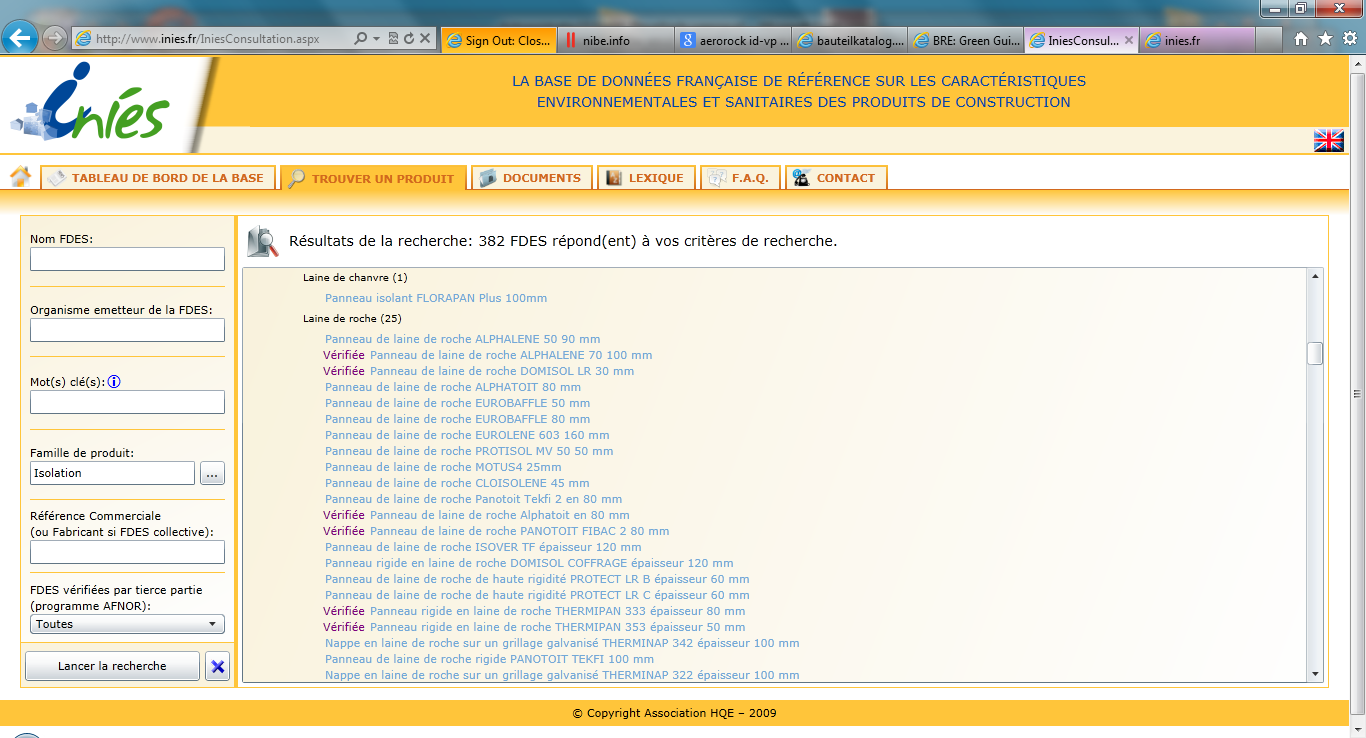Open product family picker with ... button
The width and height of the screenshot is (1366, 738).
point(212,473)
